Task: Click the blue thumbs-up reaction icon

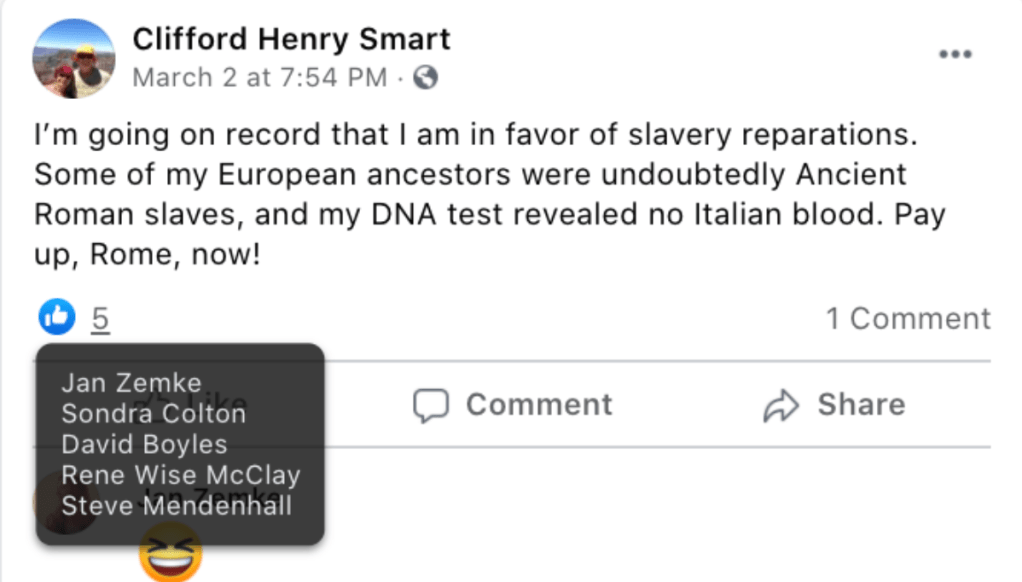Action: coord(56,318)
